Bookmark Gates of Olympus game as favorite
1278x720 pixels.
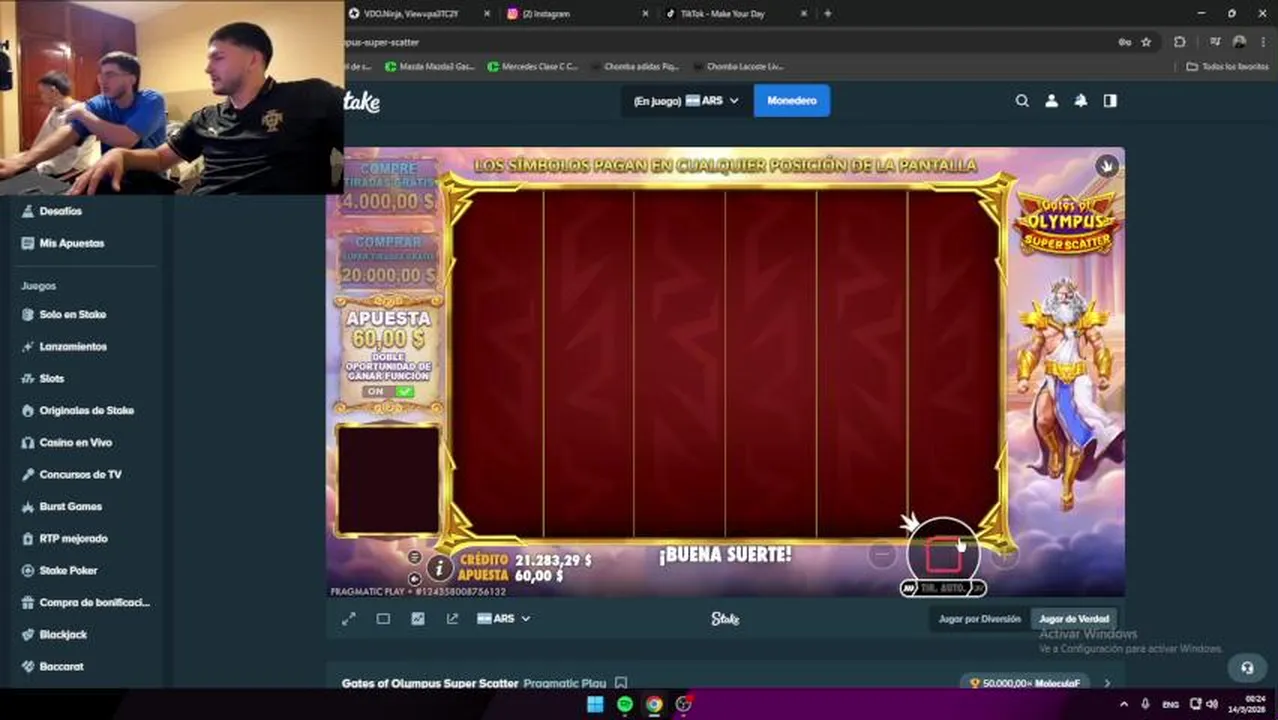(x=621, y=684)
